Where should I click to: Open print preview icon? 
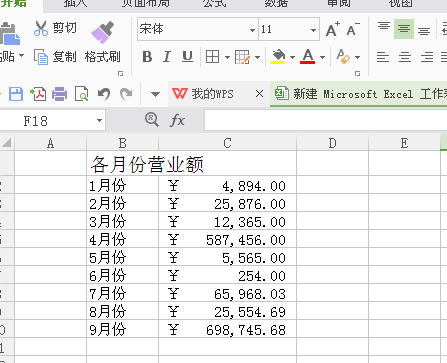(x=82, y=94)
